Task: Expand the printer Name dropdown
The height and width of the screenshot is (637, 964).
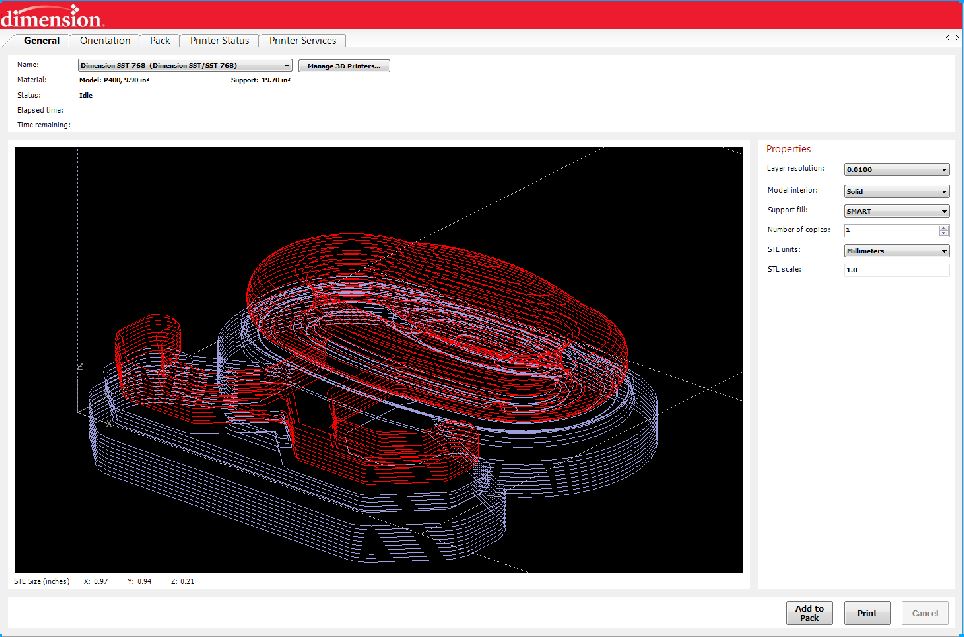Action: (x=185, y=65)
